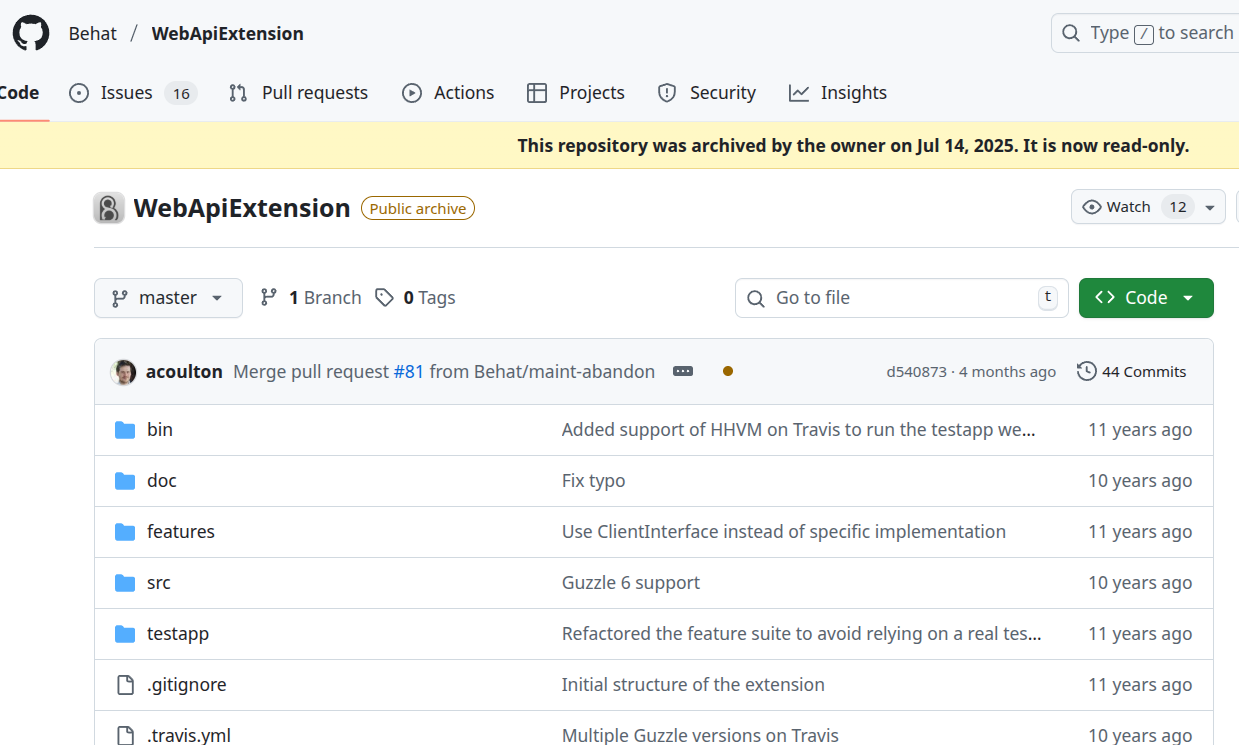Screen dimensions: 1239x745
Task: Expand commit message ellipsis button
Action: (x=683, y=372)
